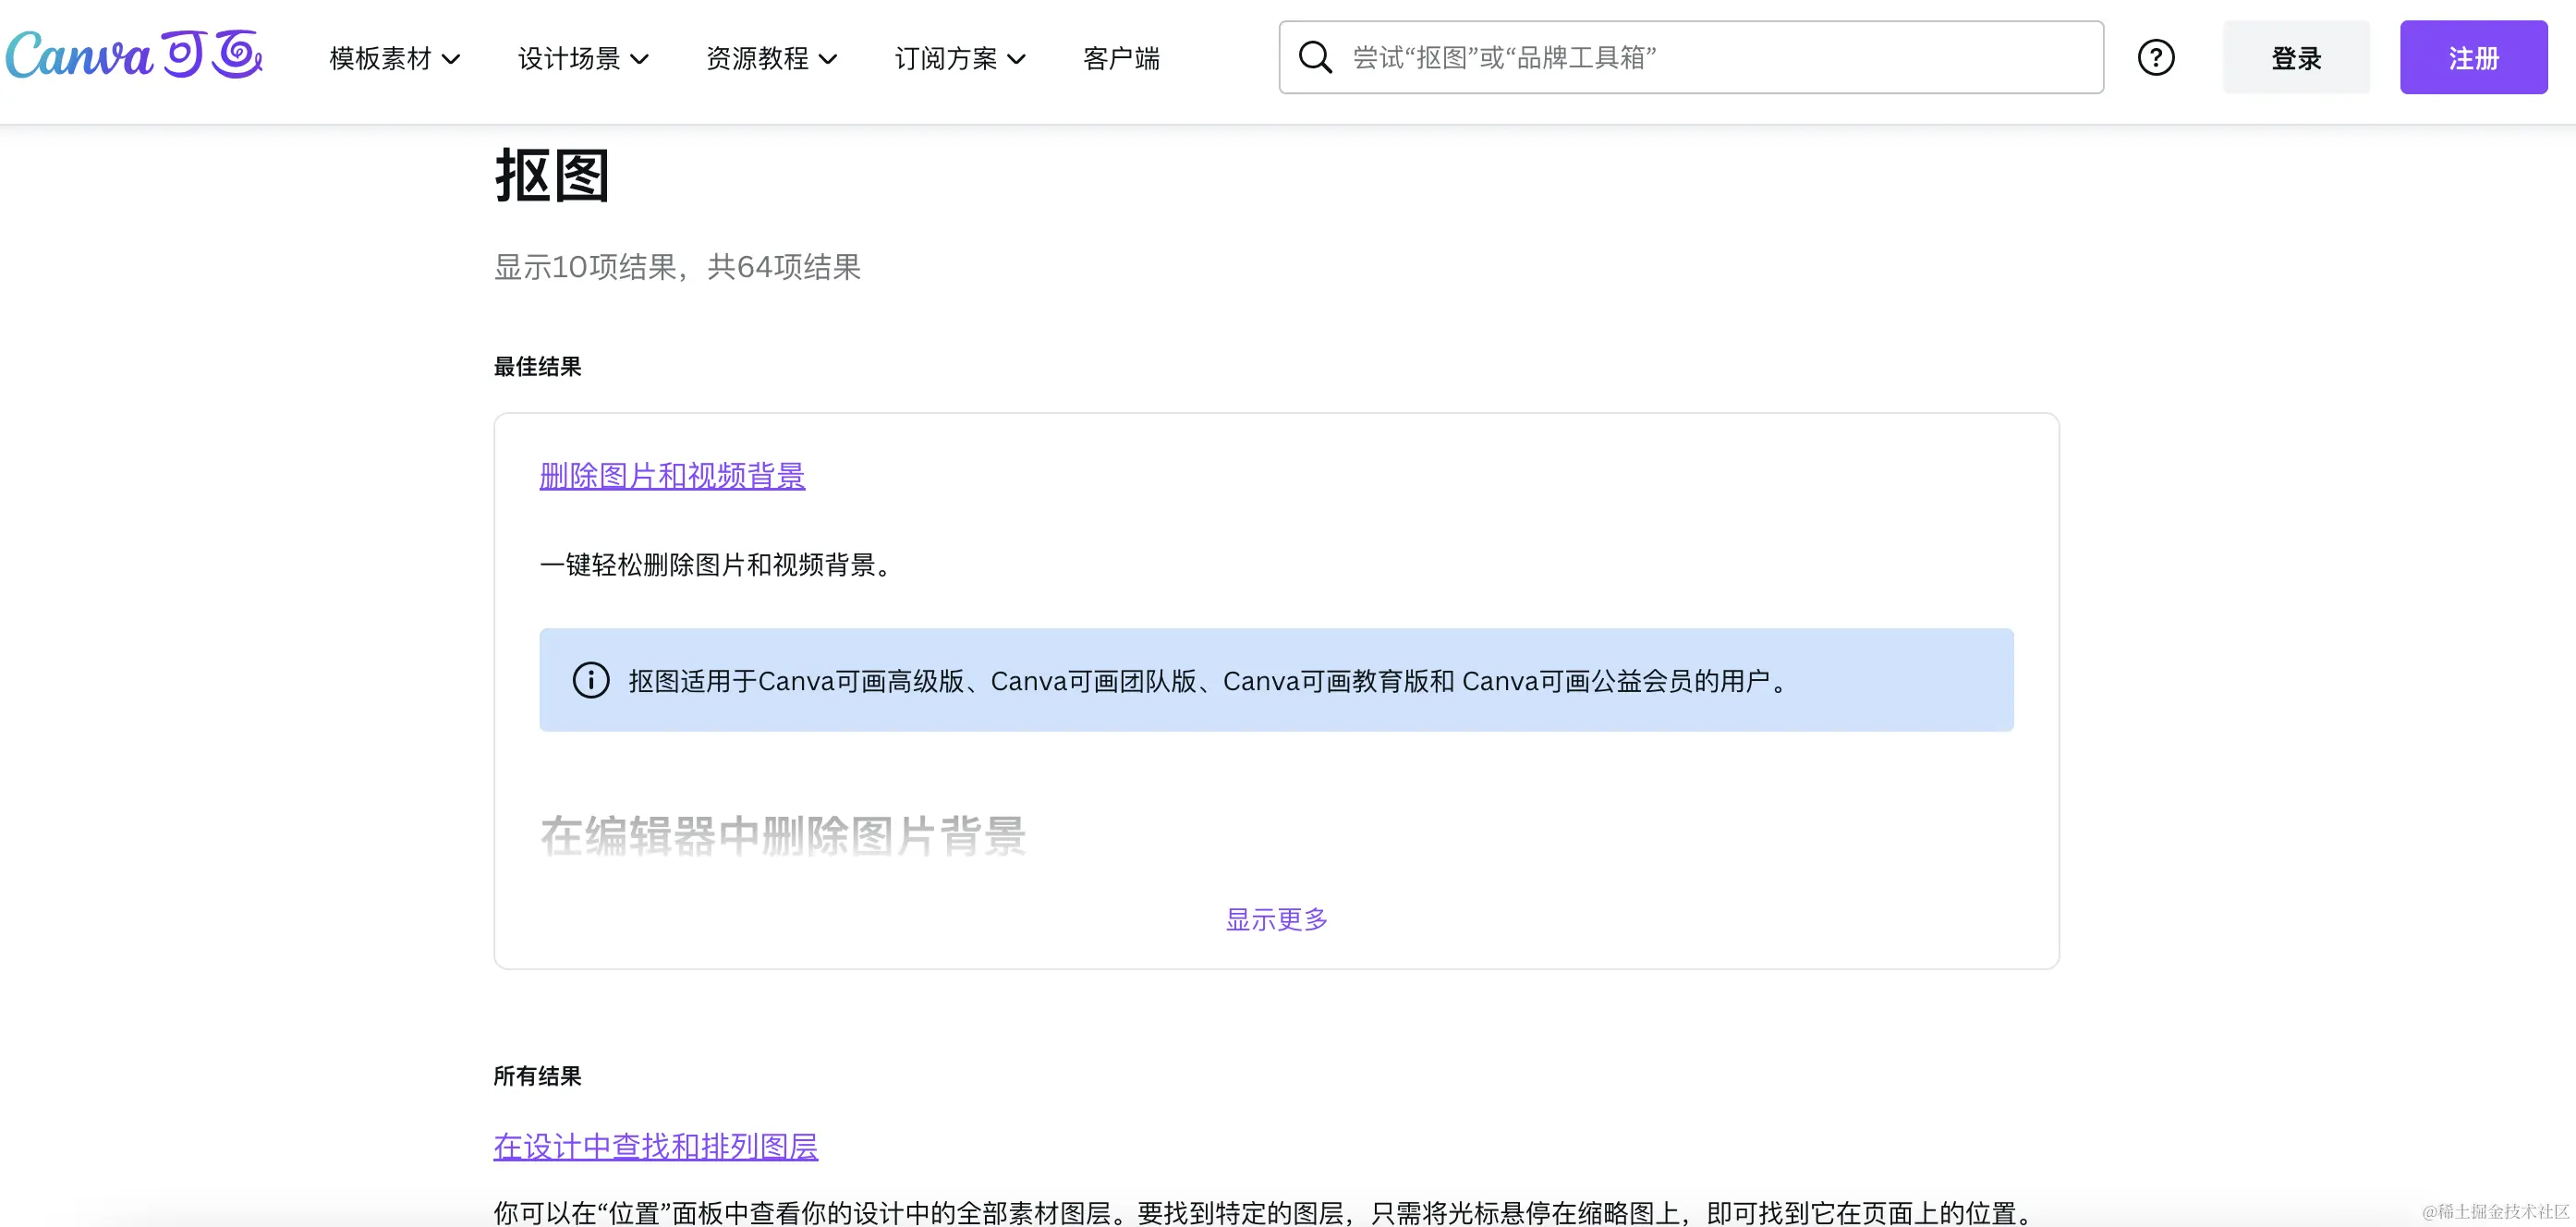Viewport: 2576px width, 1227px height.
Task: Click 显示更多 to expand the result
Action: tap(1276, 919)
